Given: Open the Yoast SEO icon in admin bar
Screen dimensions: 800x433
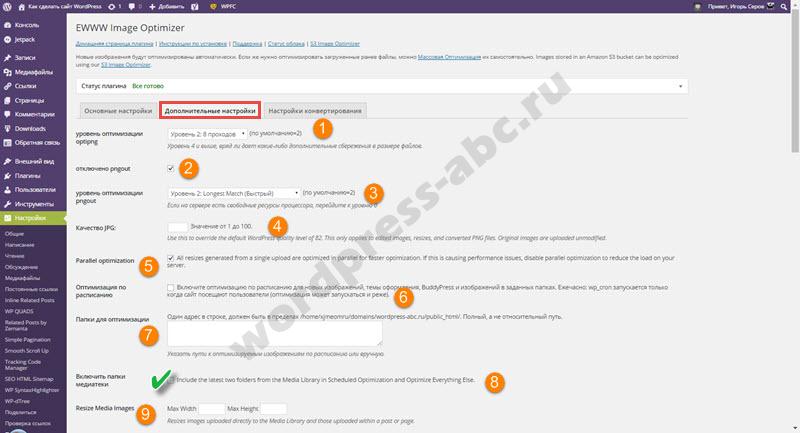Looking at the screenshot, I should 195,7.
